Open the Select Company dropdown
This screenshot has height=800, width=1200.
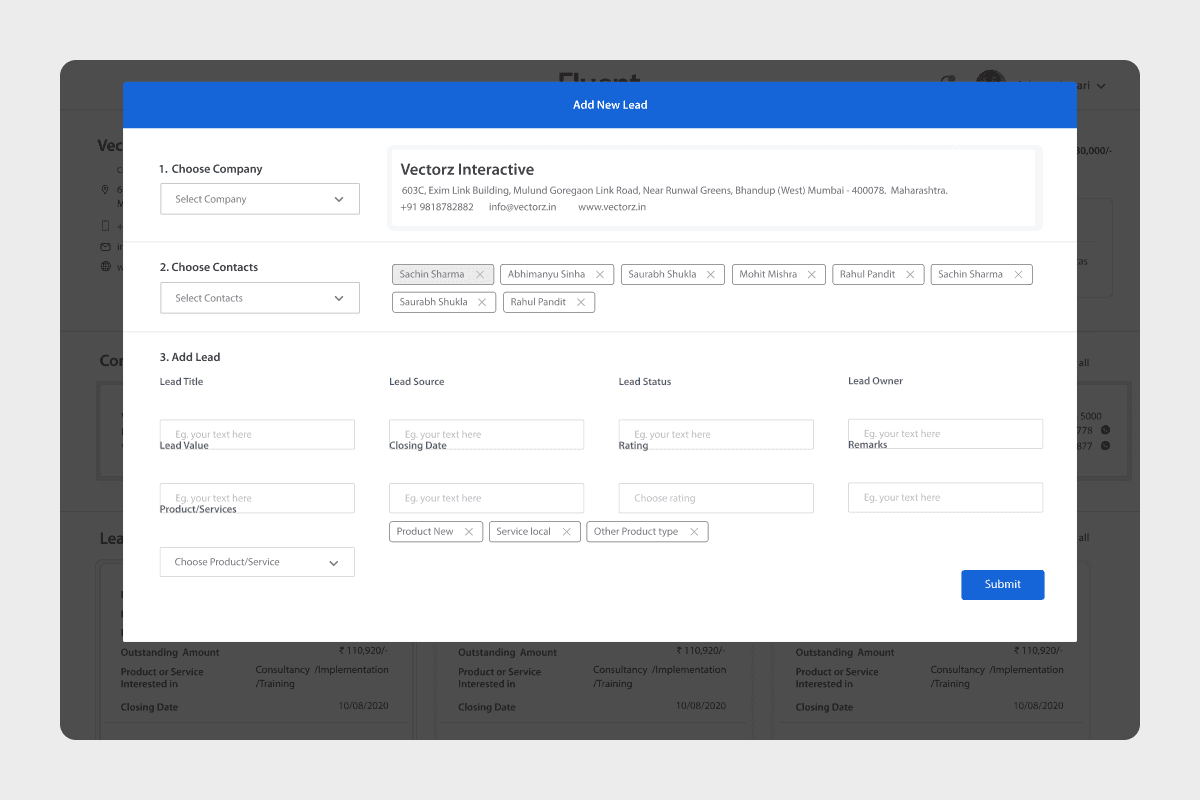[260, 199]
